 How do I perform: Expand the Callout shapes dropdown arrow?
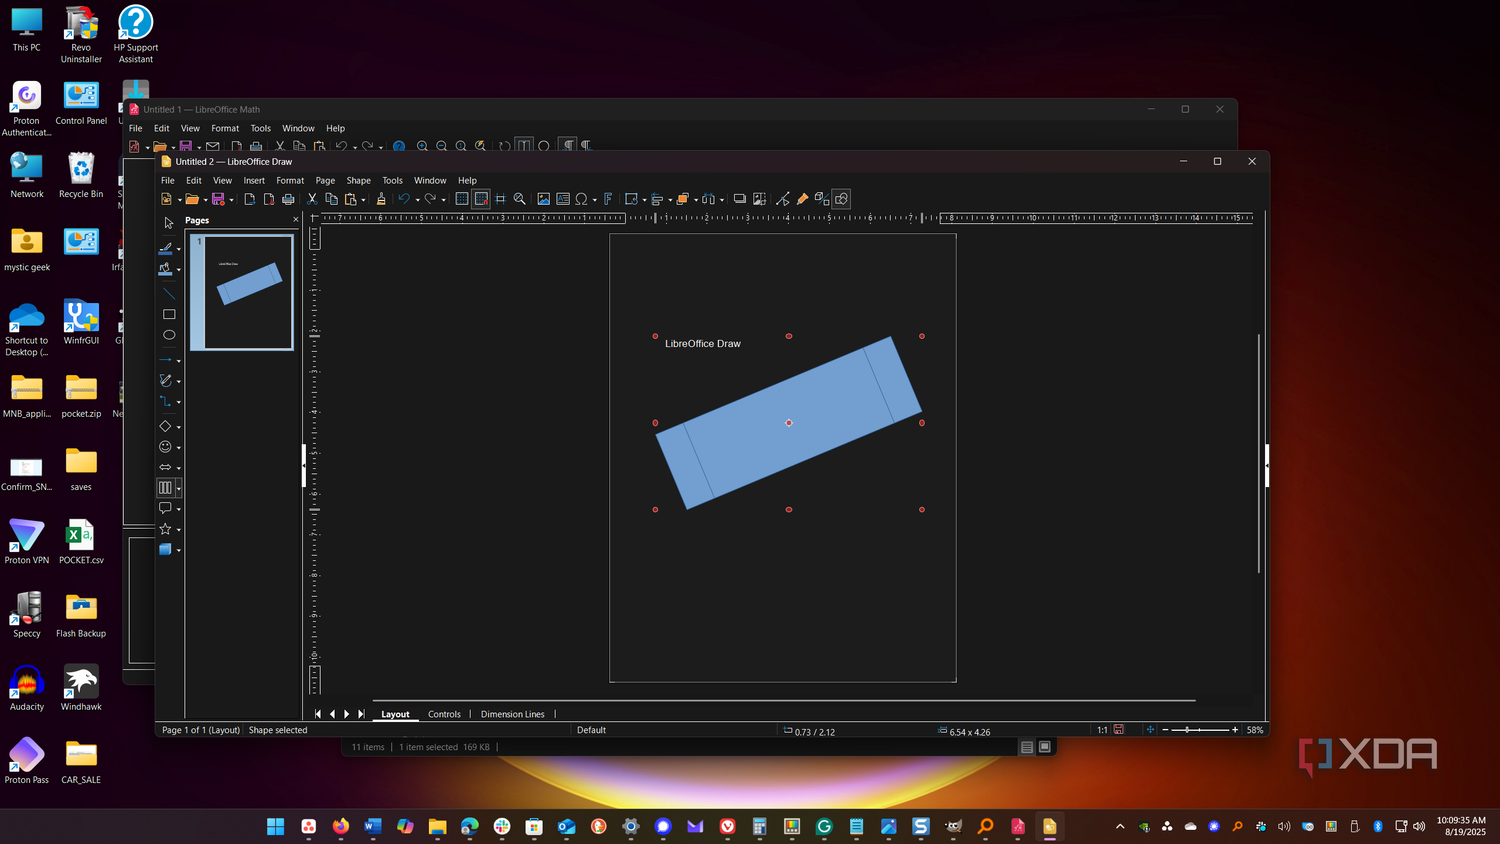pyautogui.click(x=179, y=509)
